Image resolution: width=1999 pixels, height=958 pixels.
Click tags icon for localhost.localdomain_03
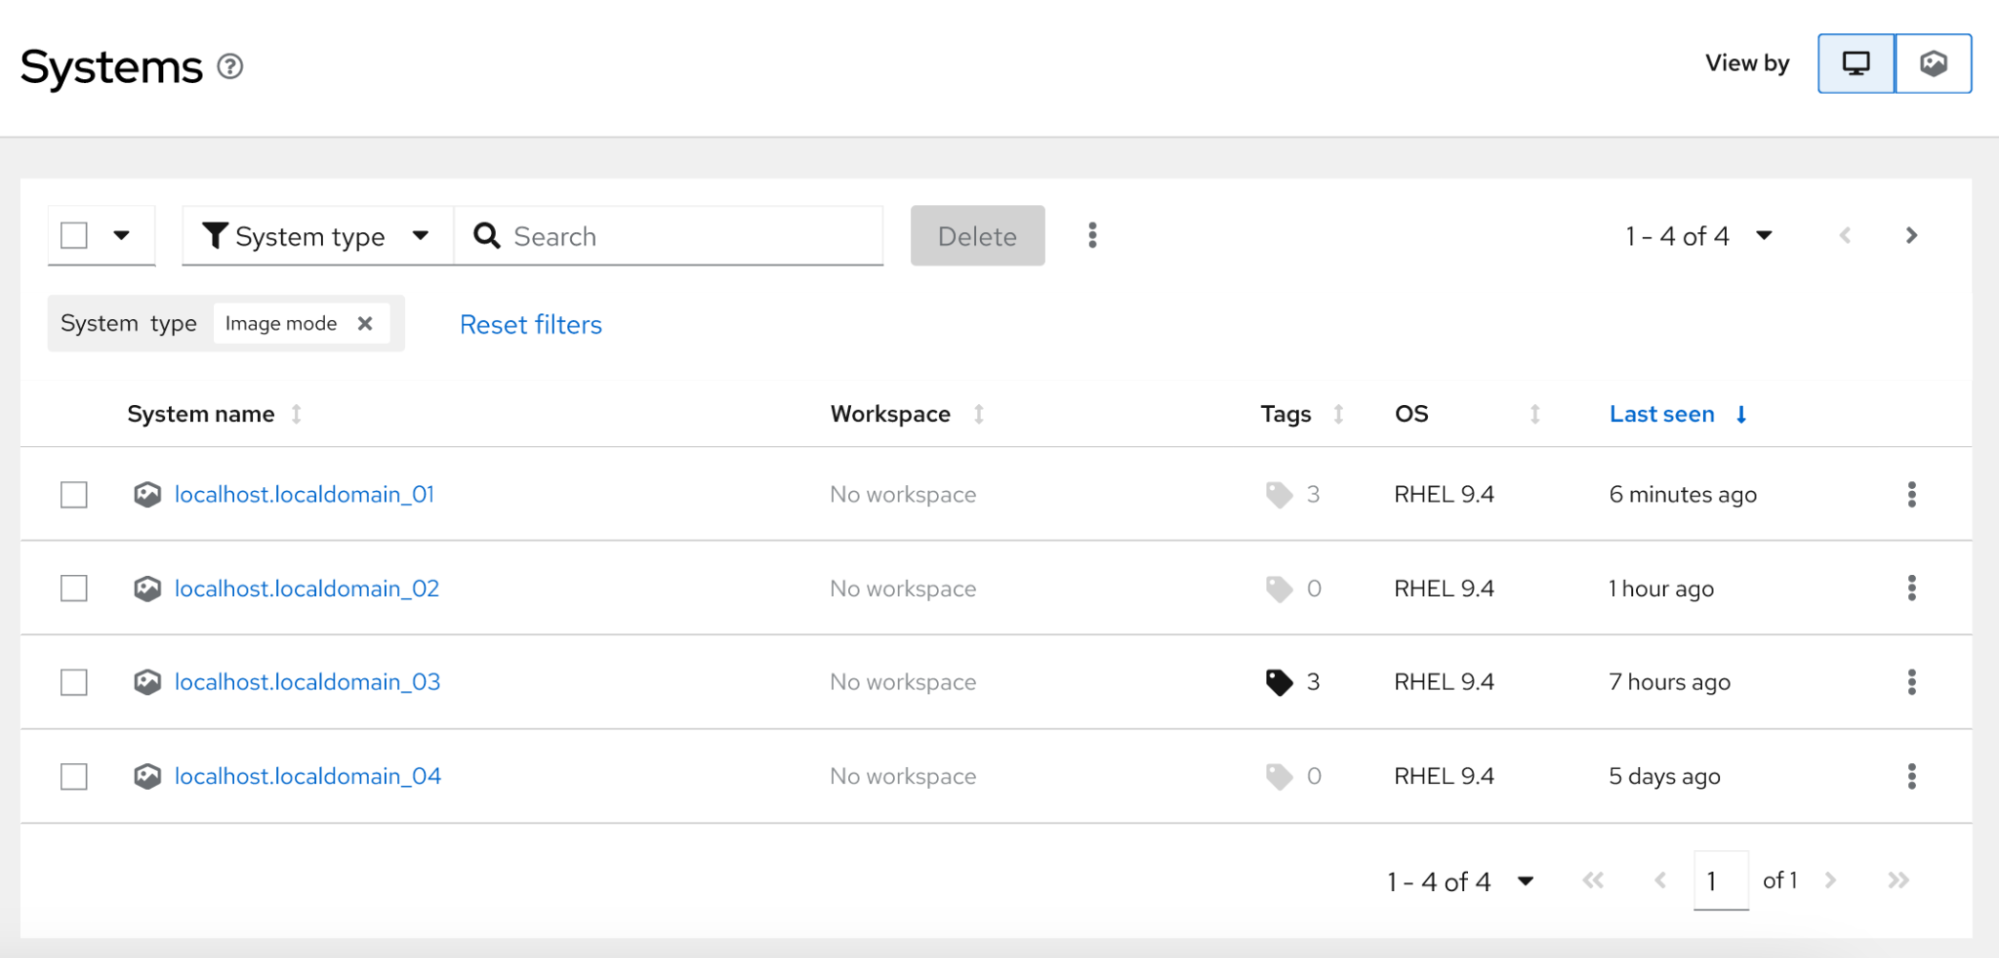click(1279, 682)
